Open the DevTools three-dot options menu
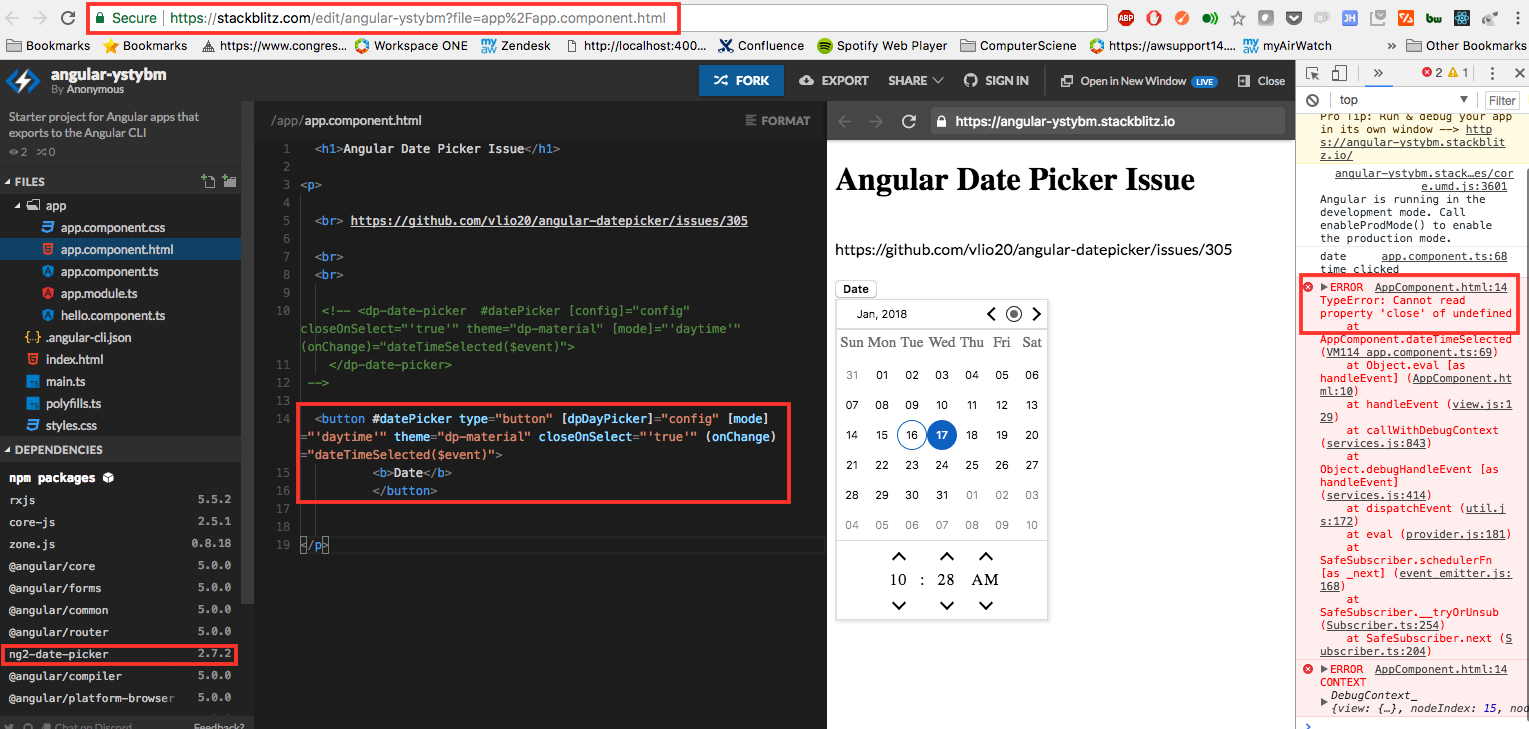Image resolution: width=1529 pixels, height=729 pixels. (1492, 72)
